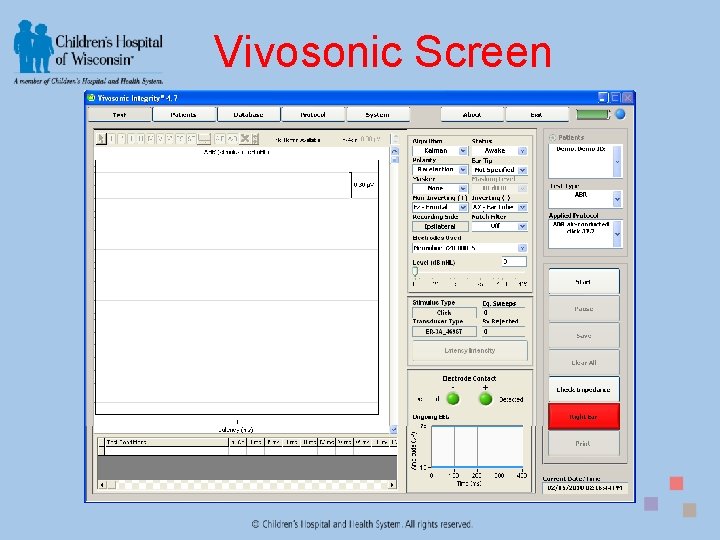
Task: Switch to the Protocol tab
Action: coord(313,114)
